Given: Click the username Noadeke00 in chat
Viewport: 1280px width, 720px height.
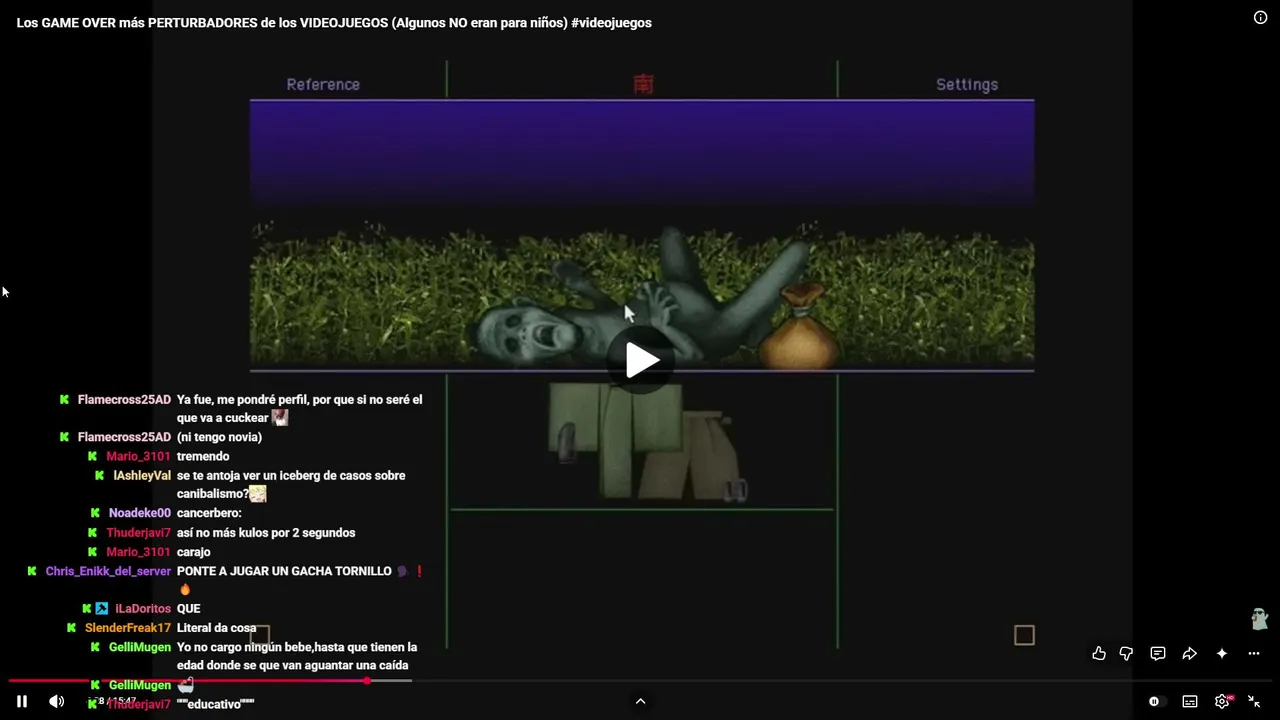Looking at the screenshot, I should click(140, 514).
